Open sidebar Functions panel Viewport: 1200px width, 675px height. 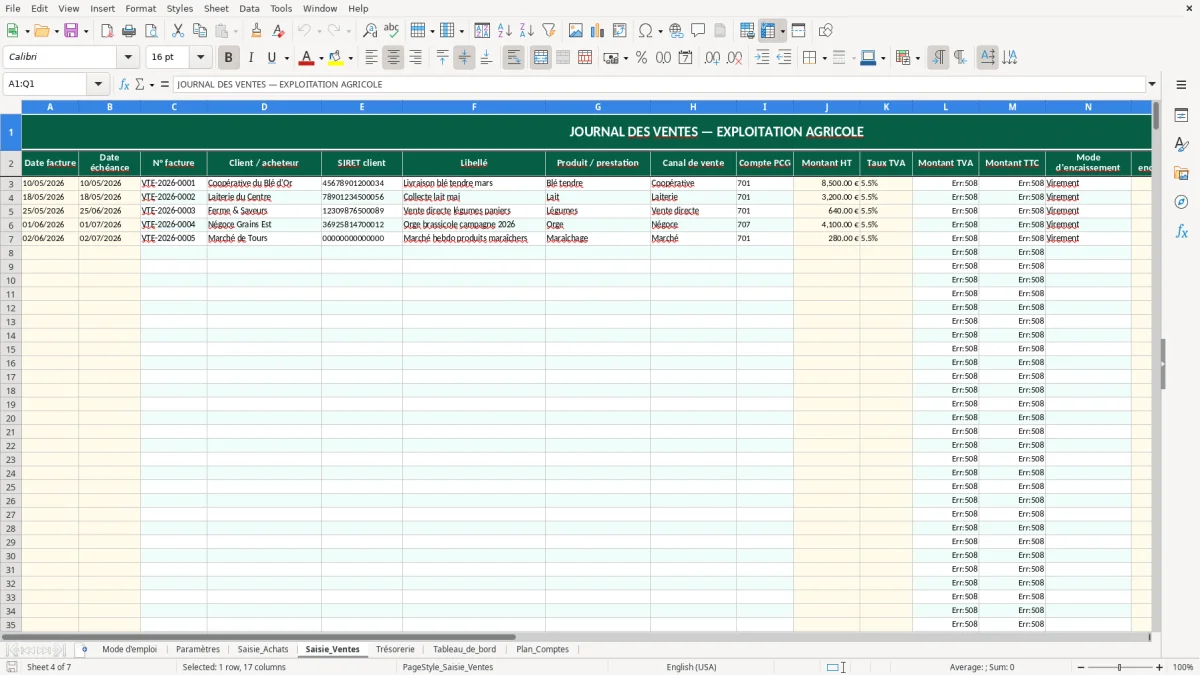click(x=1181, y=231)
